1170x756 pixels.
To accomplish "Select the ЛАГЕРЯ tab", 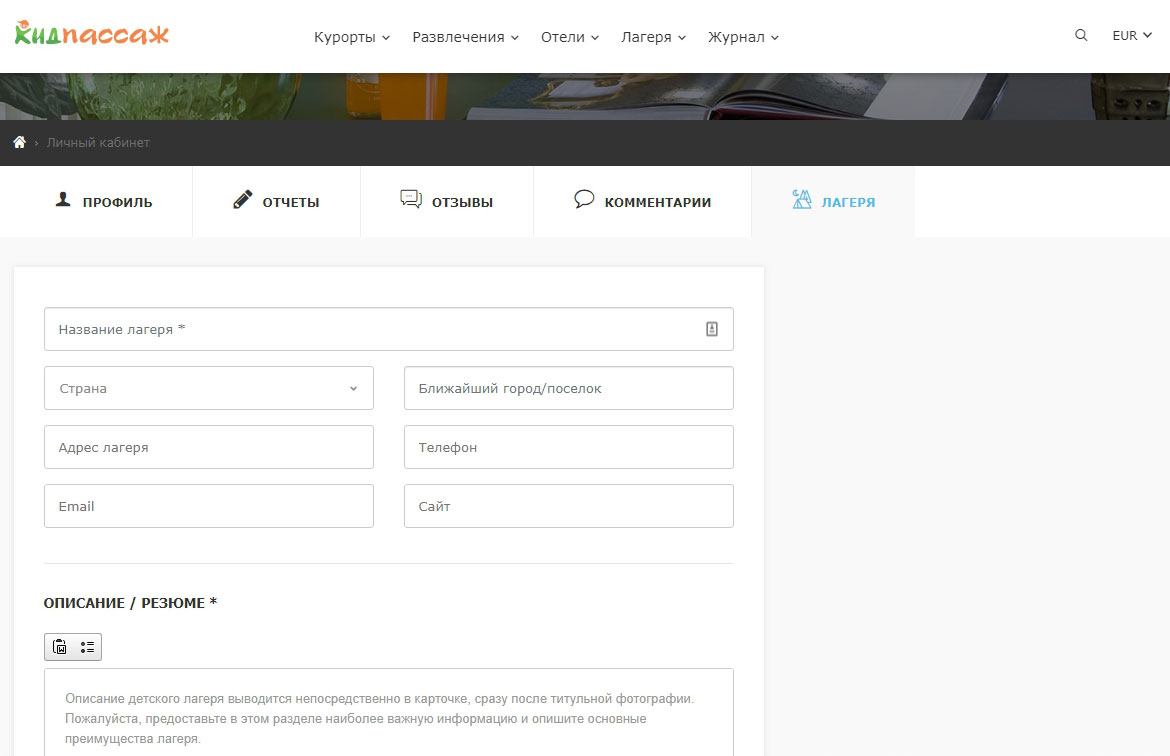I will 833,202.
